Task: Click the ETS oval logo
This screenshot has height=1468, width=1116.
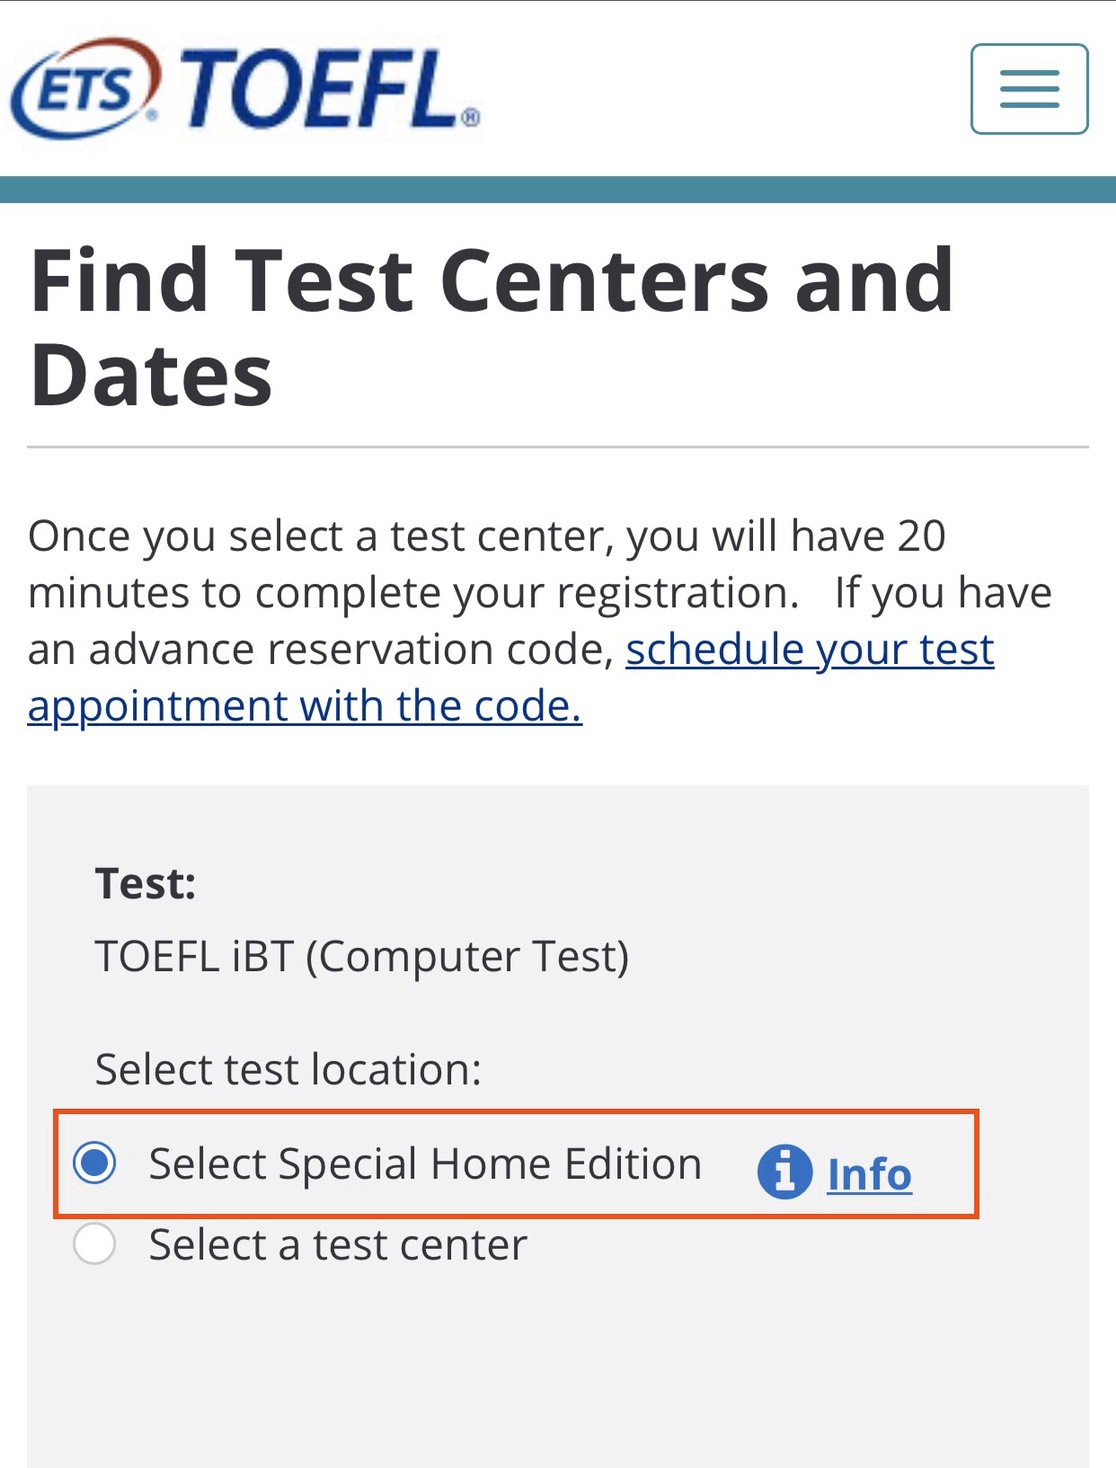Action: tap(86, 88)
